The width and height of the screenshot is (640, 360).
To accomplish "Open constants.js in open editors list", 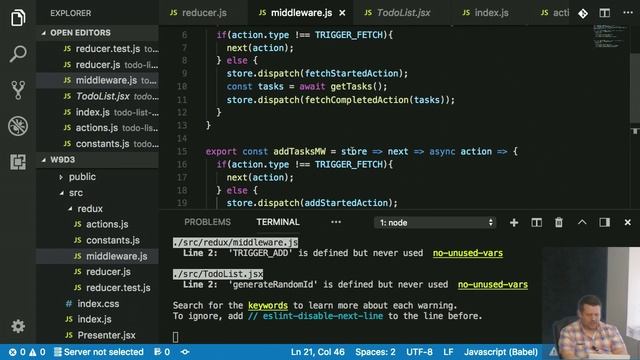I will pos(97,144).
